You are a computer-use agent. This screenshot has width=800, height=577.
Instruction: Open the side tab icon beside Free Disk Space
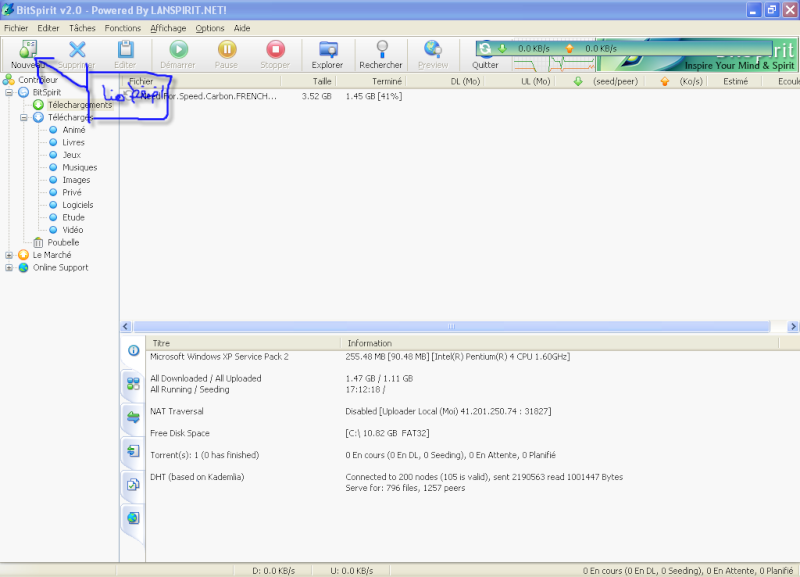click(x=133, y=451)
